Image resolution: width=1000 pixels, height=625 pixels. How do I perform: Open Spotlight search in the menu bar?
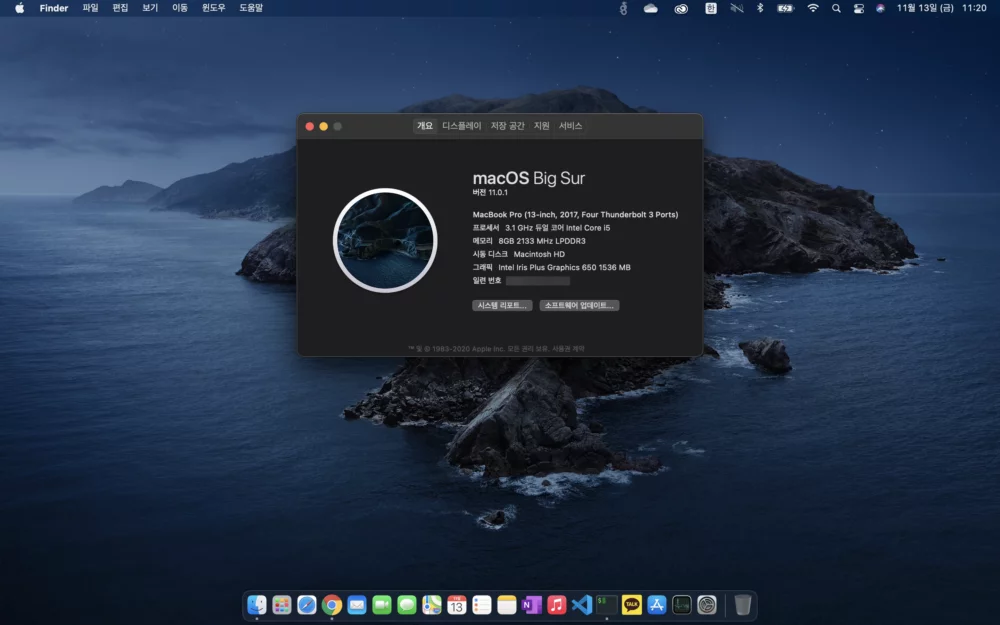[x=836, y=8]
